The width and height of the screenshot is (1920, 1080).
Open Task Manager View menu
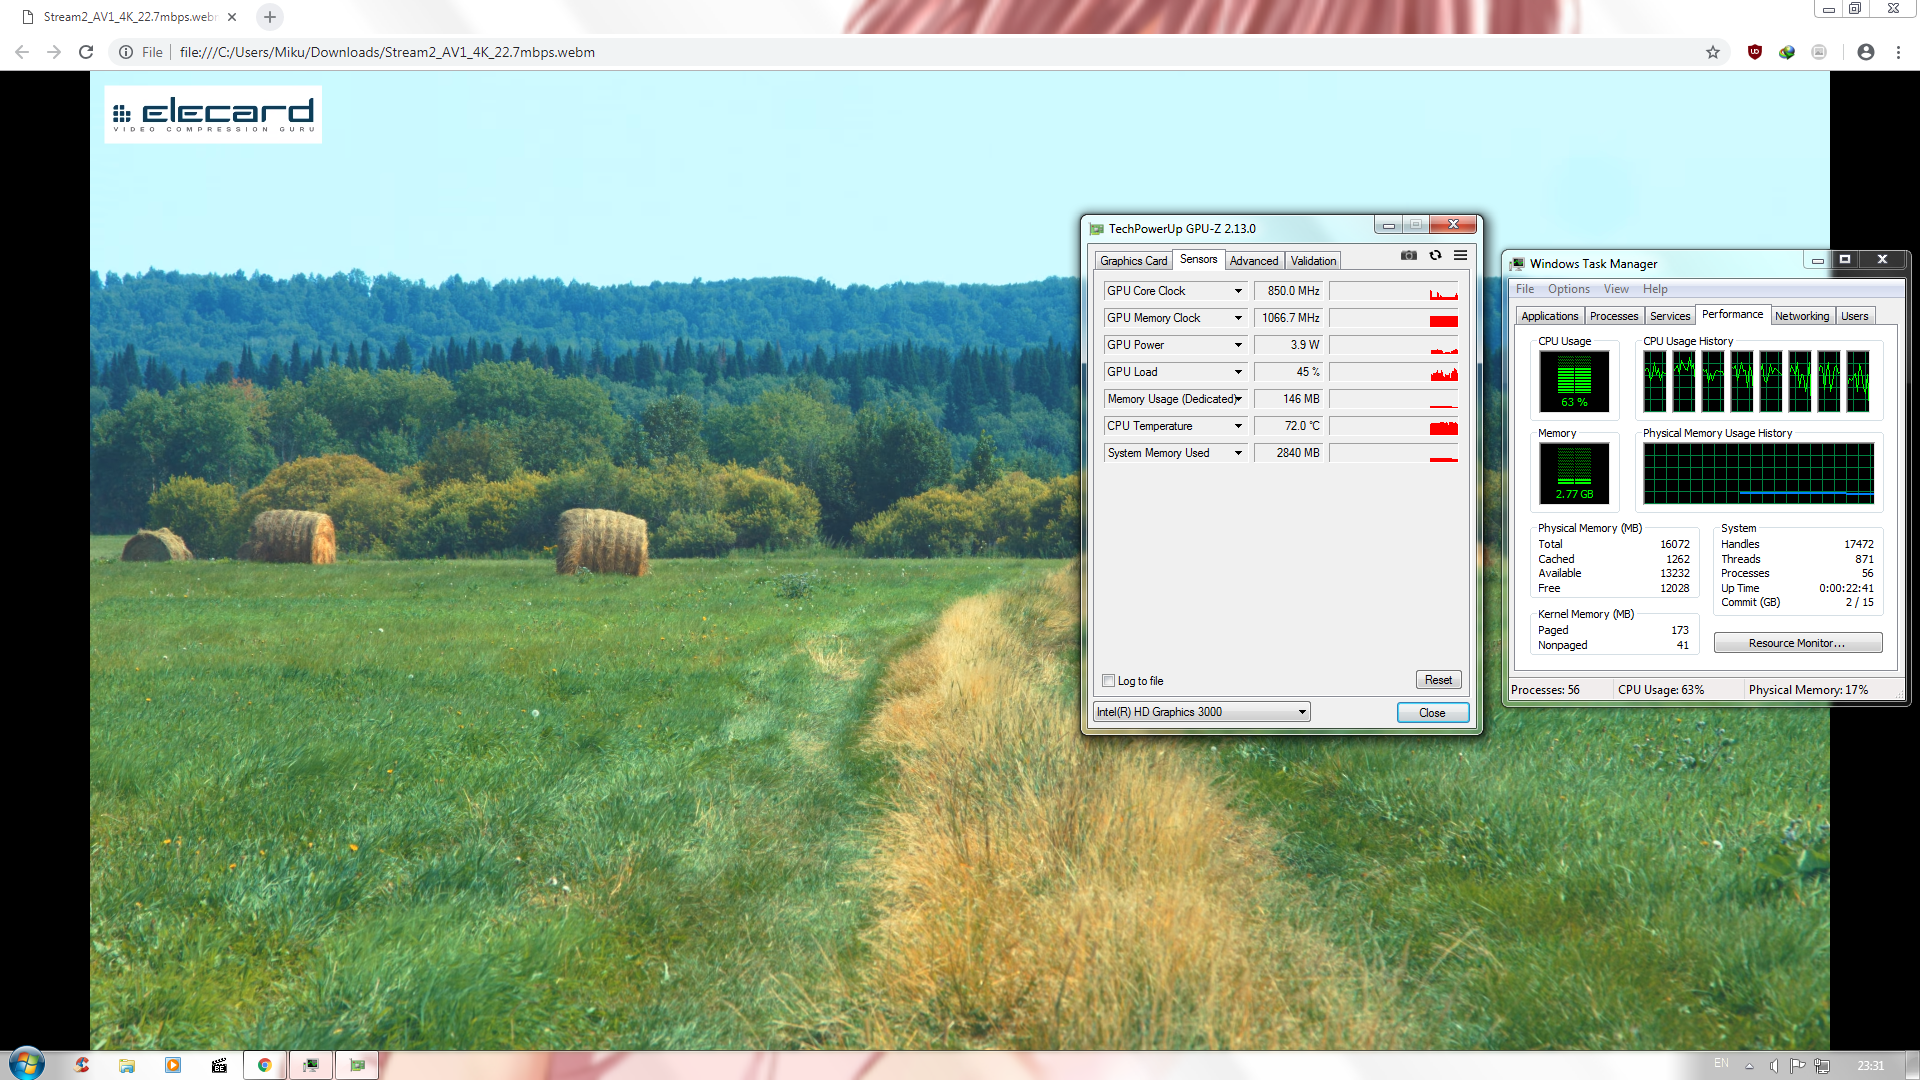click(x=1616, y=289)
